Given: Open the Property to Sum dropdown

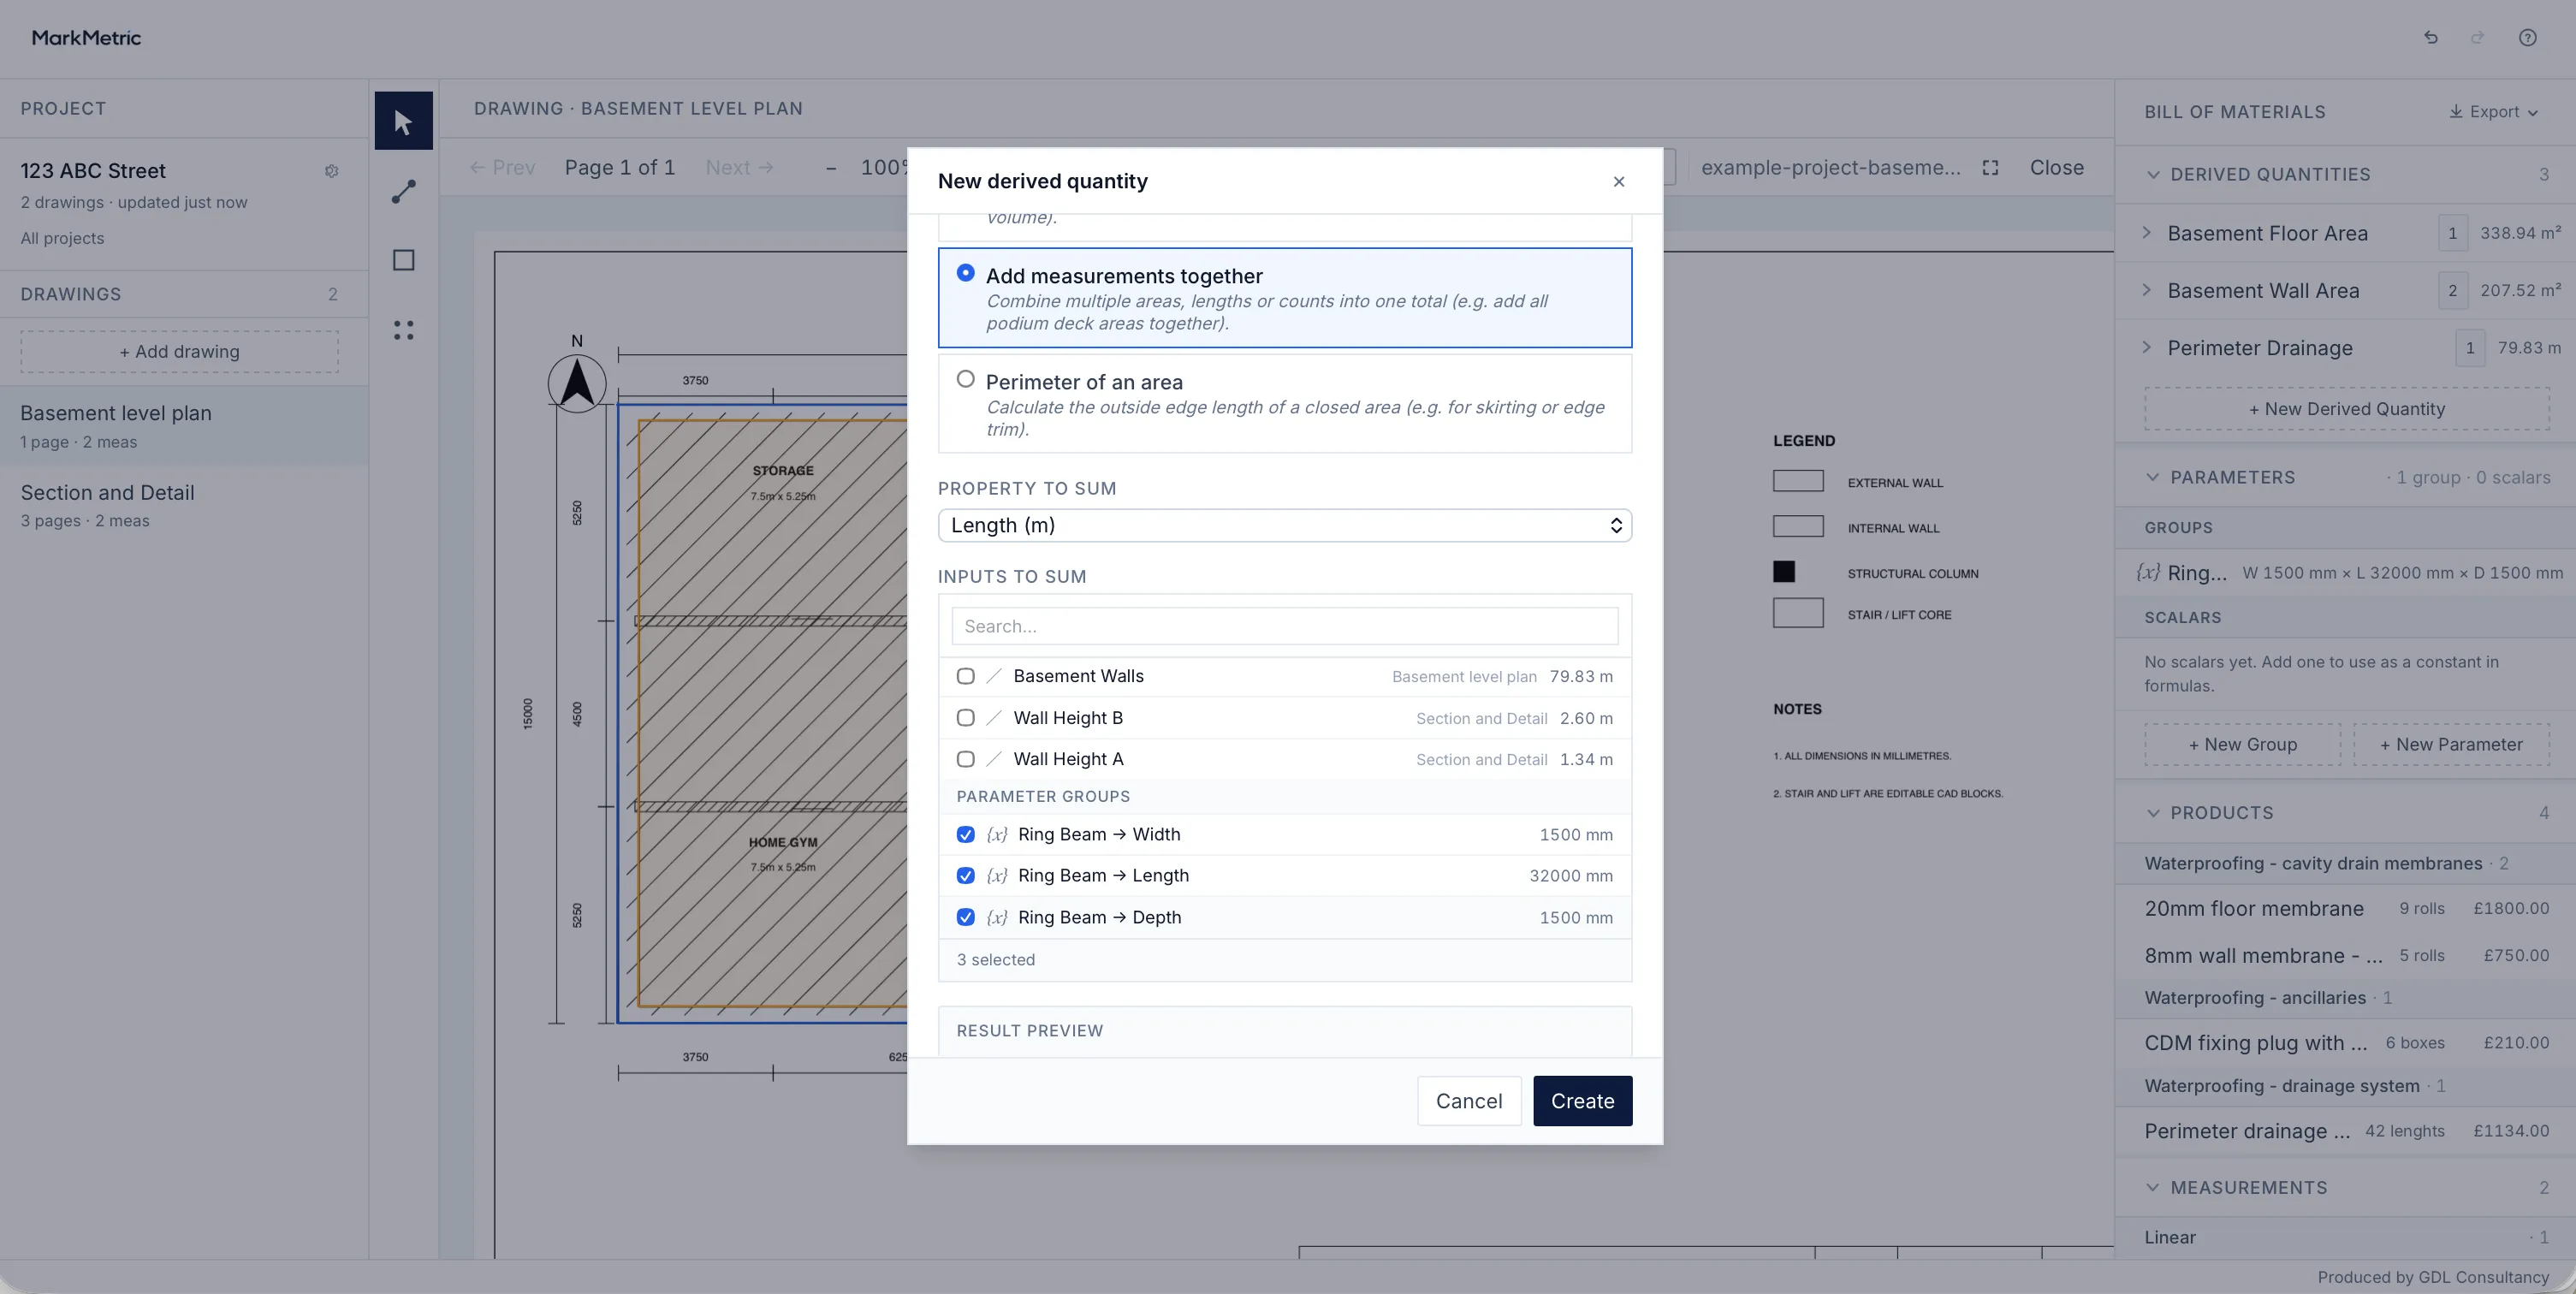Looking at the screenshot, I should (1285, 526).
